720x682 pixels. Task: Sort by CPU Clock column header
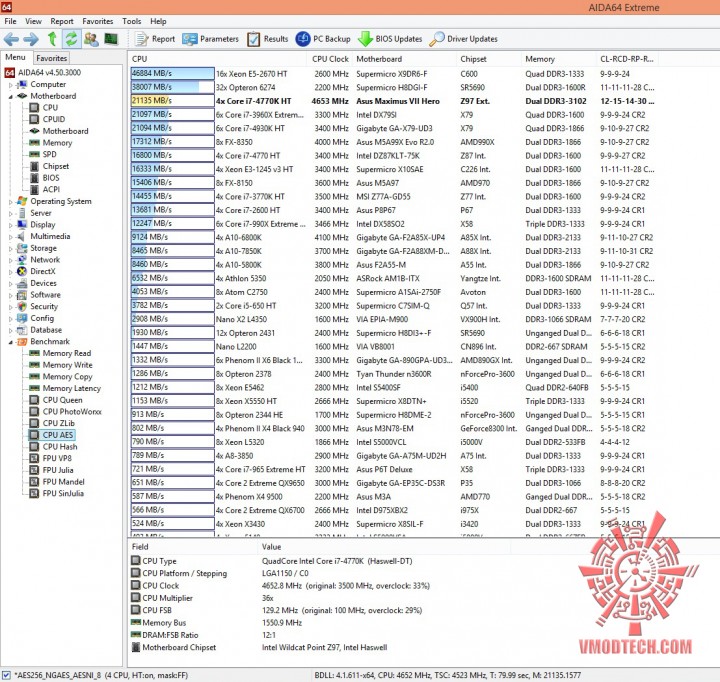pyautogui.click(x=330, y=59)
